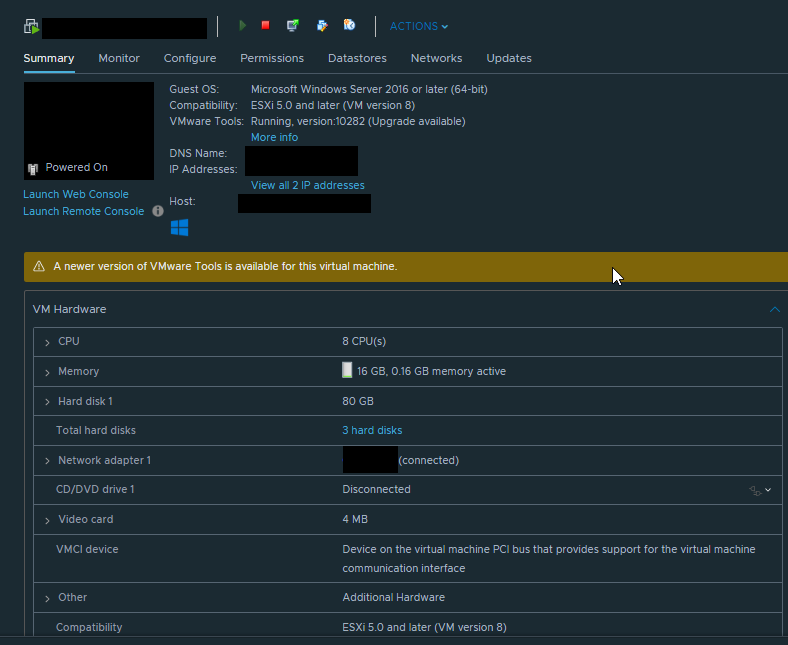Click the green Power On icon
The image size is (788, 645).
coord(243,25)
